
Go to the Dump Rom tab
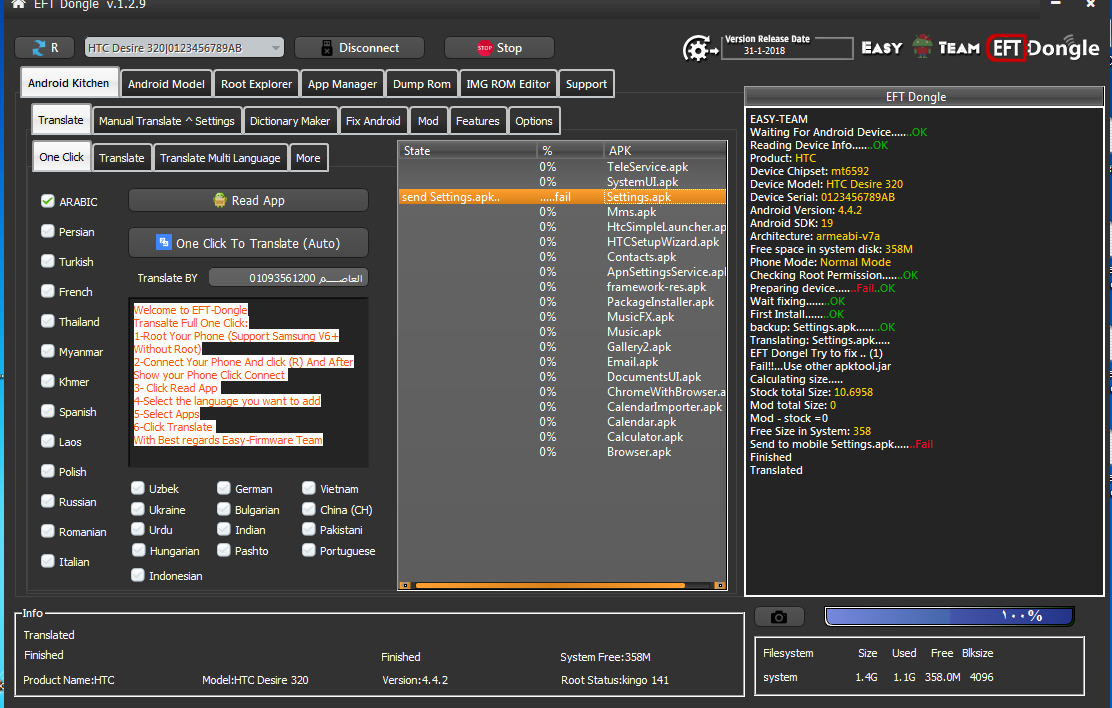422,84
